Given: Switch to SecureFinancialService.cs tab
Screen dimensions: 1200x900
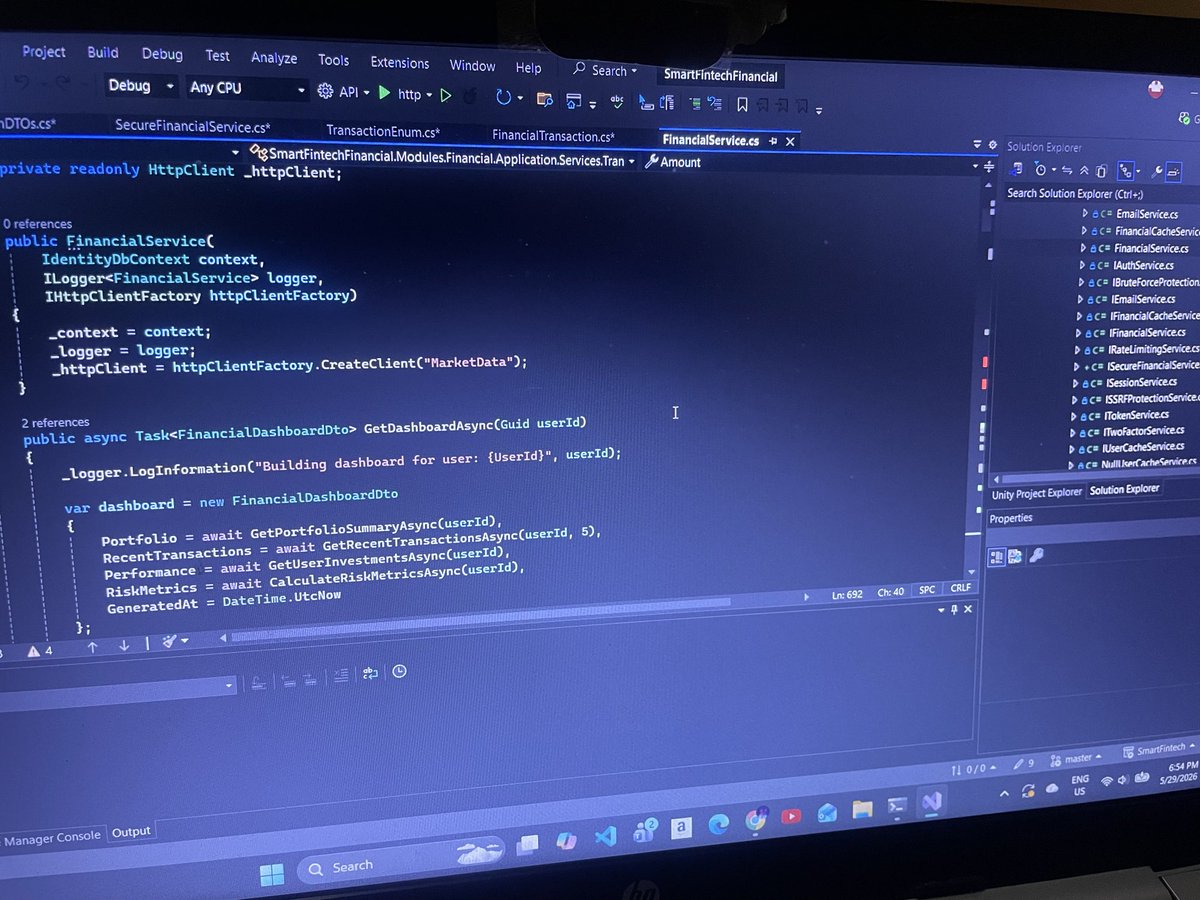Looking at the screenshot, I should click(x=193, y=126).
